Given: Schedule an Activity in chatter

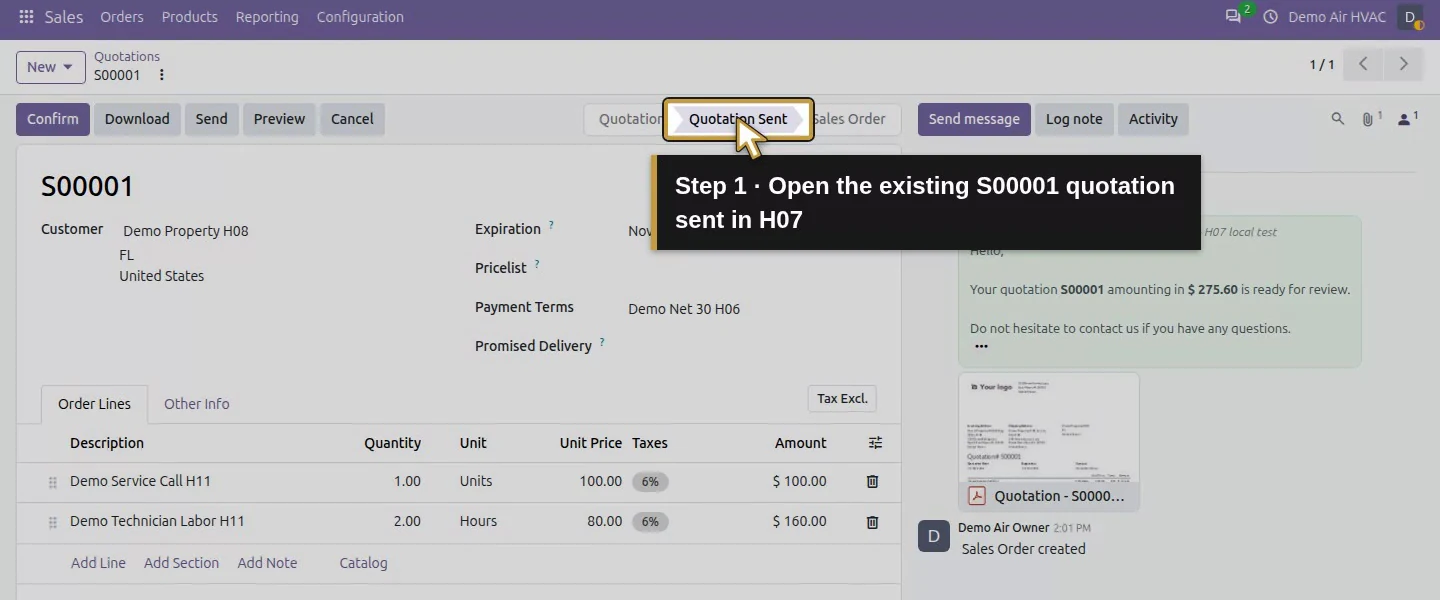Looking at the screenshot, I should click(x=1153, y=119).
